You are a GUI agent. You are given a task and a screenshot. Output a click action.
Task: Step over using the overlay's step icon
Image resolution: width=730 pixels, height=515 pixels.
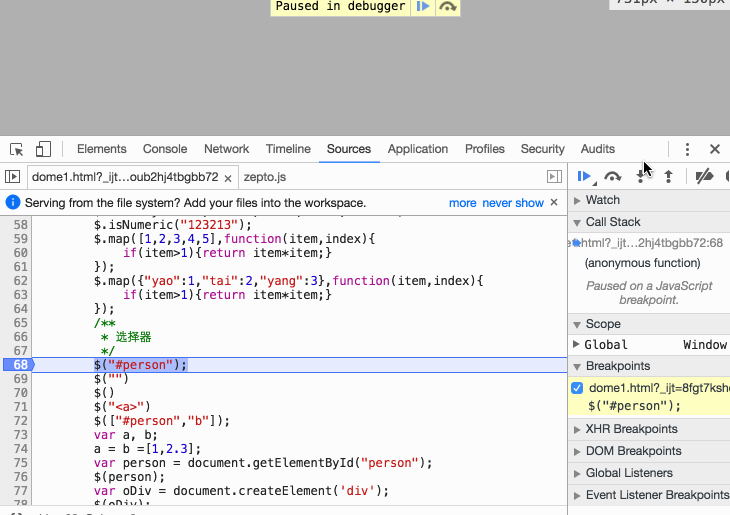[447, 7]
